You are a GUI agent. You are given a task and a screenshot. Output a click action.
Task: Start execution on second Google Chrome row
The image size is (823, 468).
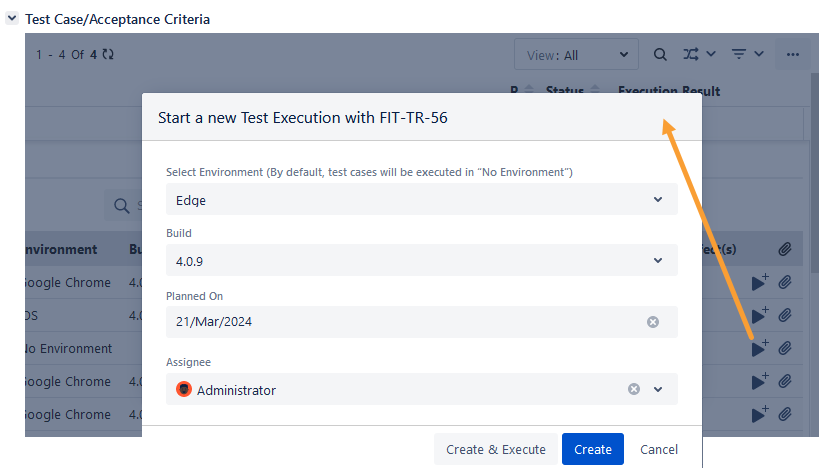759,381
